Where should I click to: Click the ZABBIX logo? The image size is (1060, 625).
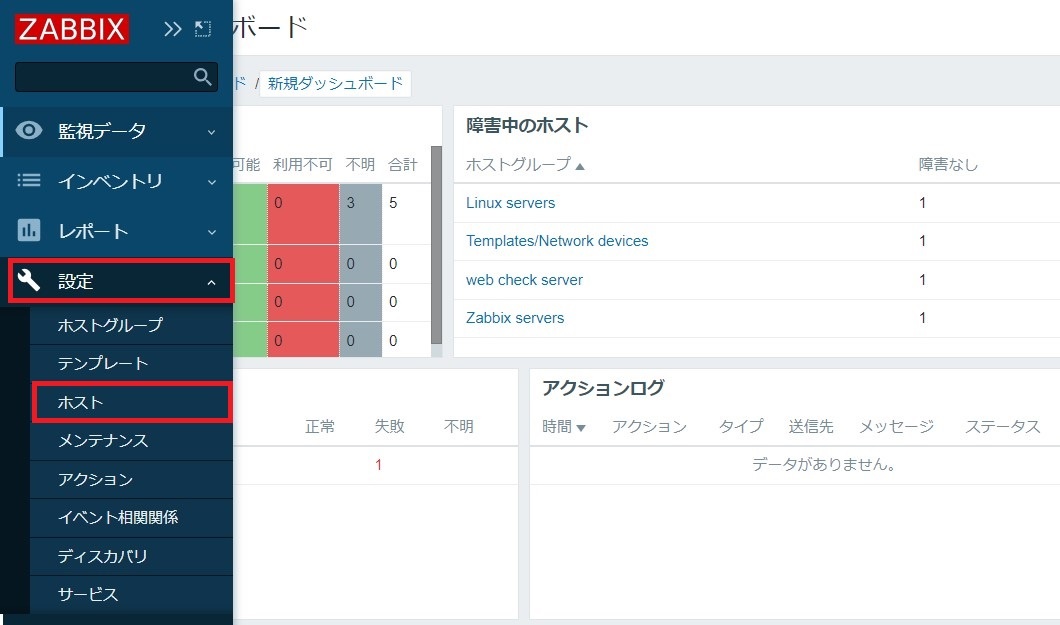click(x=70, y=29)
